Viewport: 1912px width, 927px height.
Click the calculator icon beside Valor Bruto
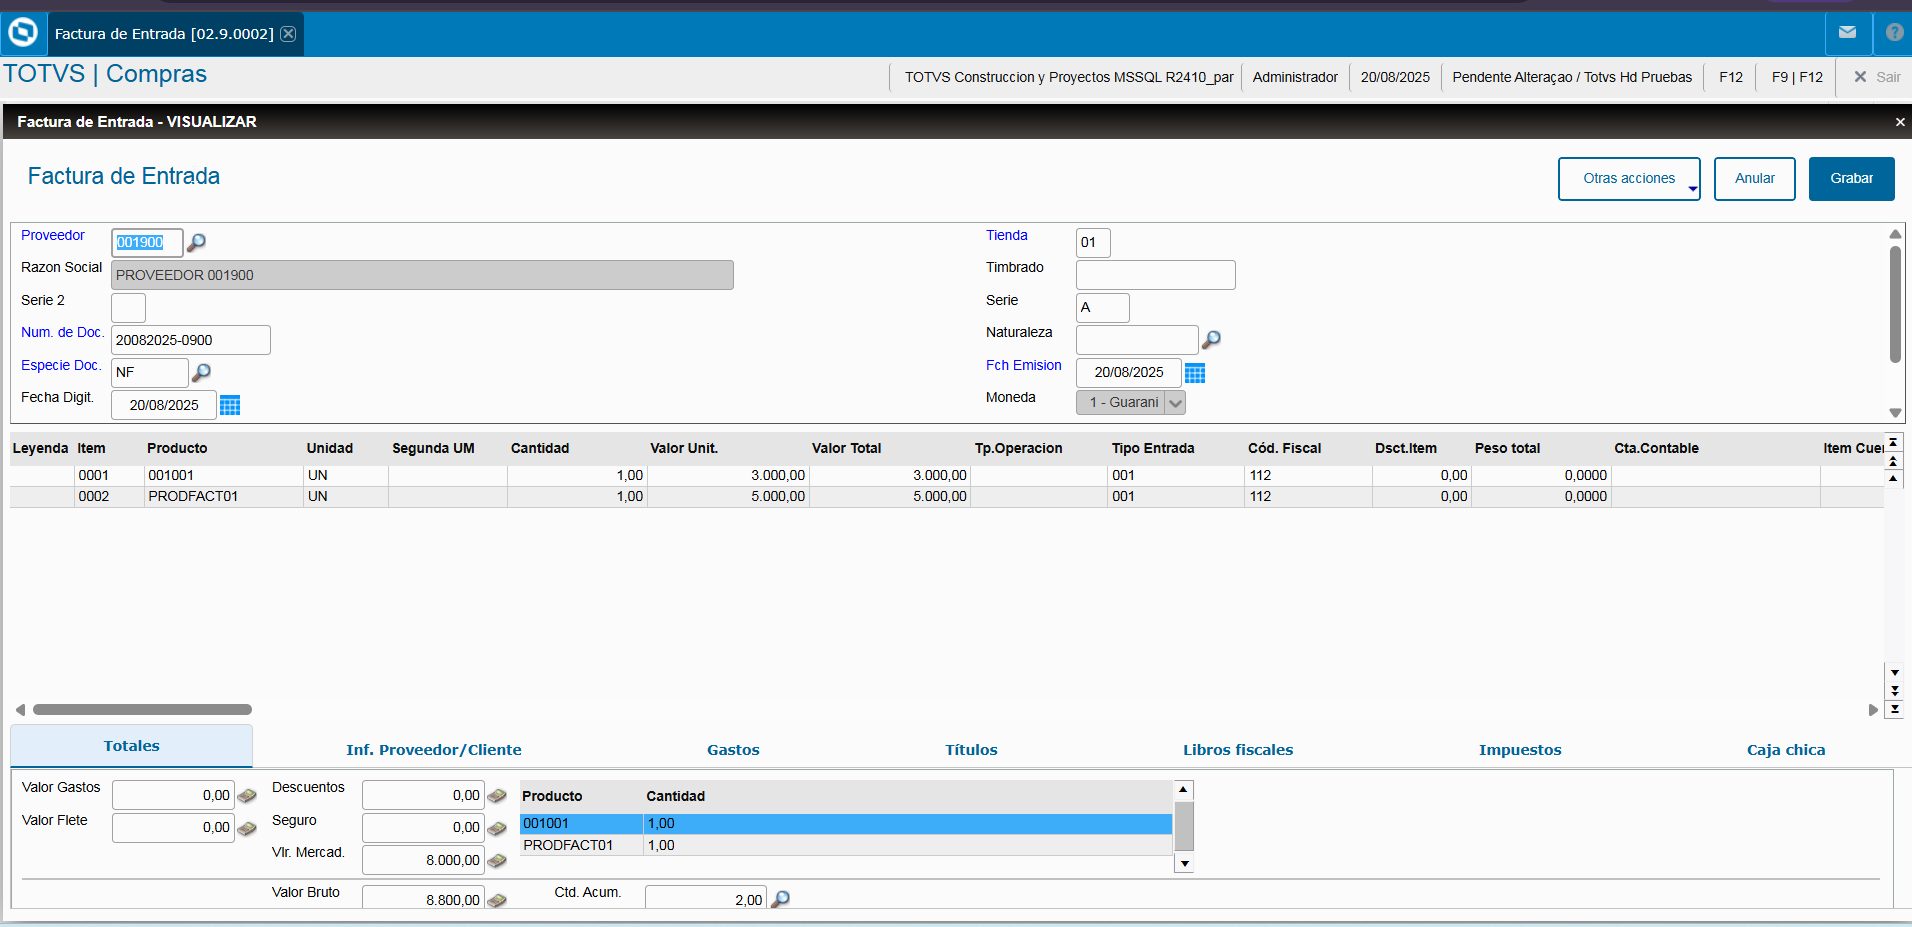point(497,898)
